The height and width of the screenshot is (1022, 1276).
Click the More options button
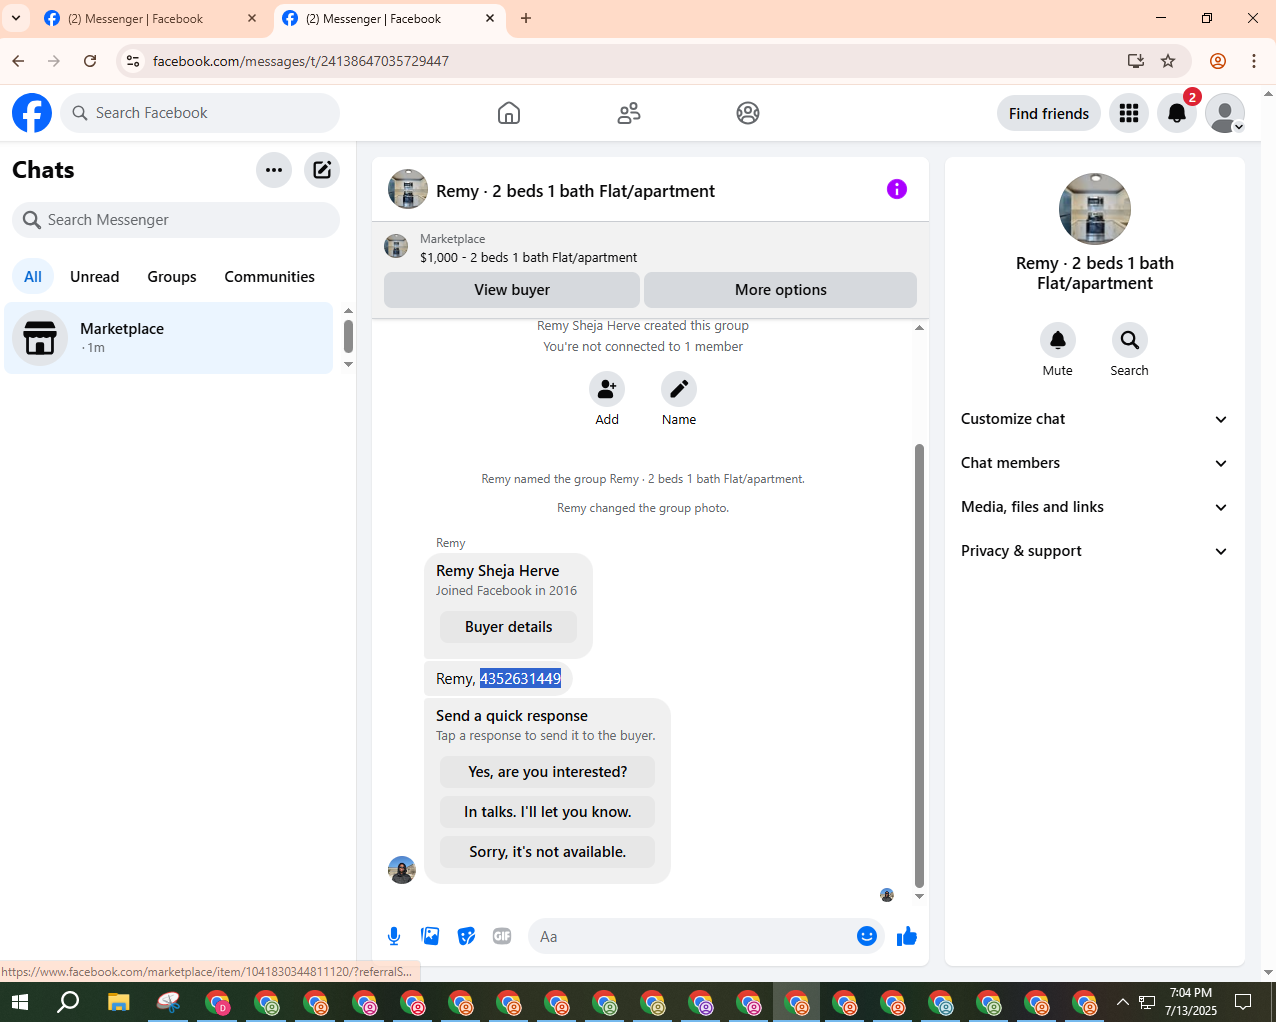pos(781,290)
